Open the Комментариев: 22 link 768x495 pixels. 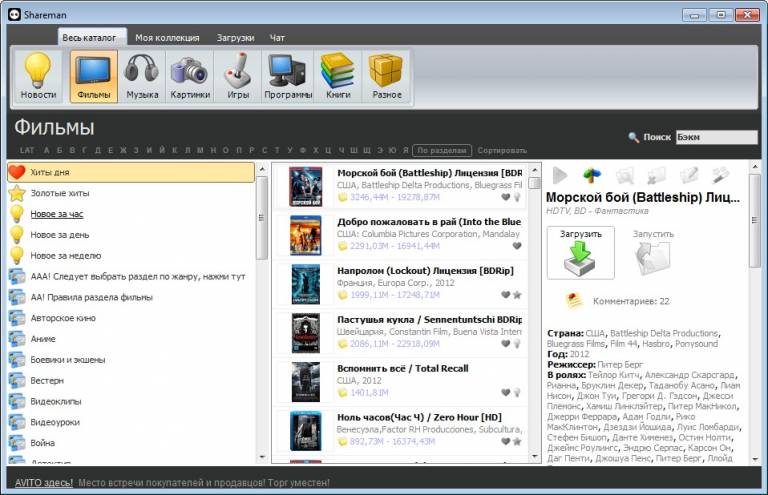tap(631, 301)
